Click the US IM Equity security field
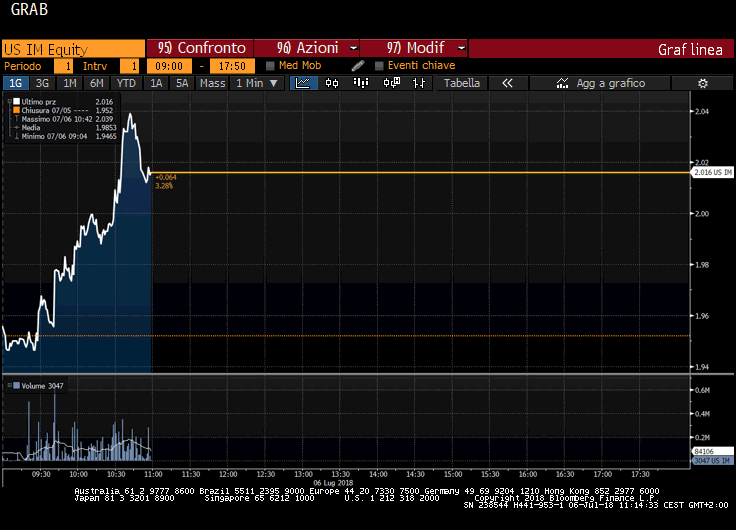The height and width of the screenshot is (530, 736). pyautogui.click(x=73, y=49)
